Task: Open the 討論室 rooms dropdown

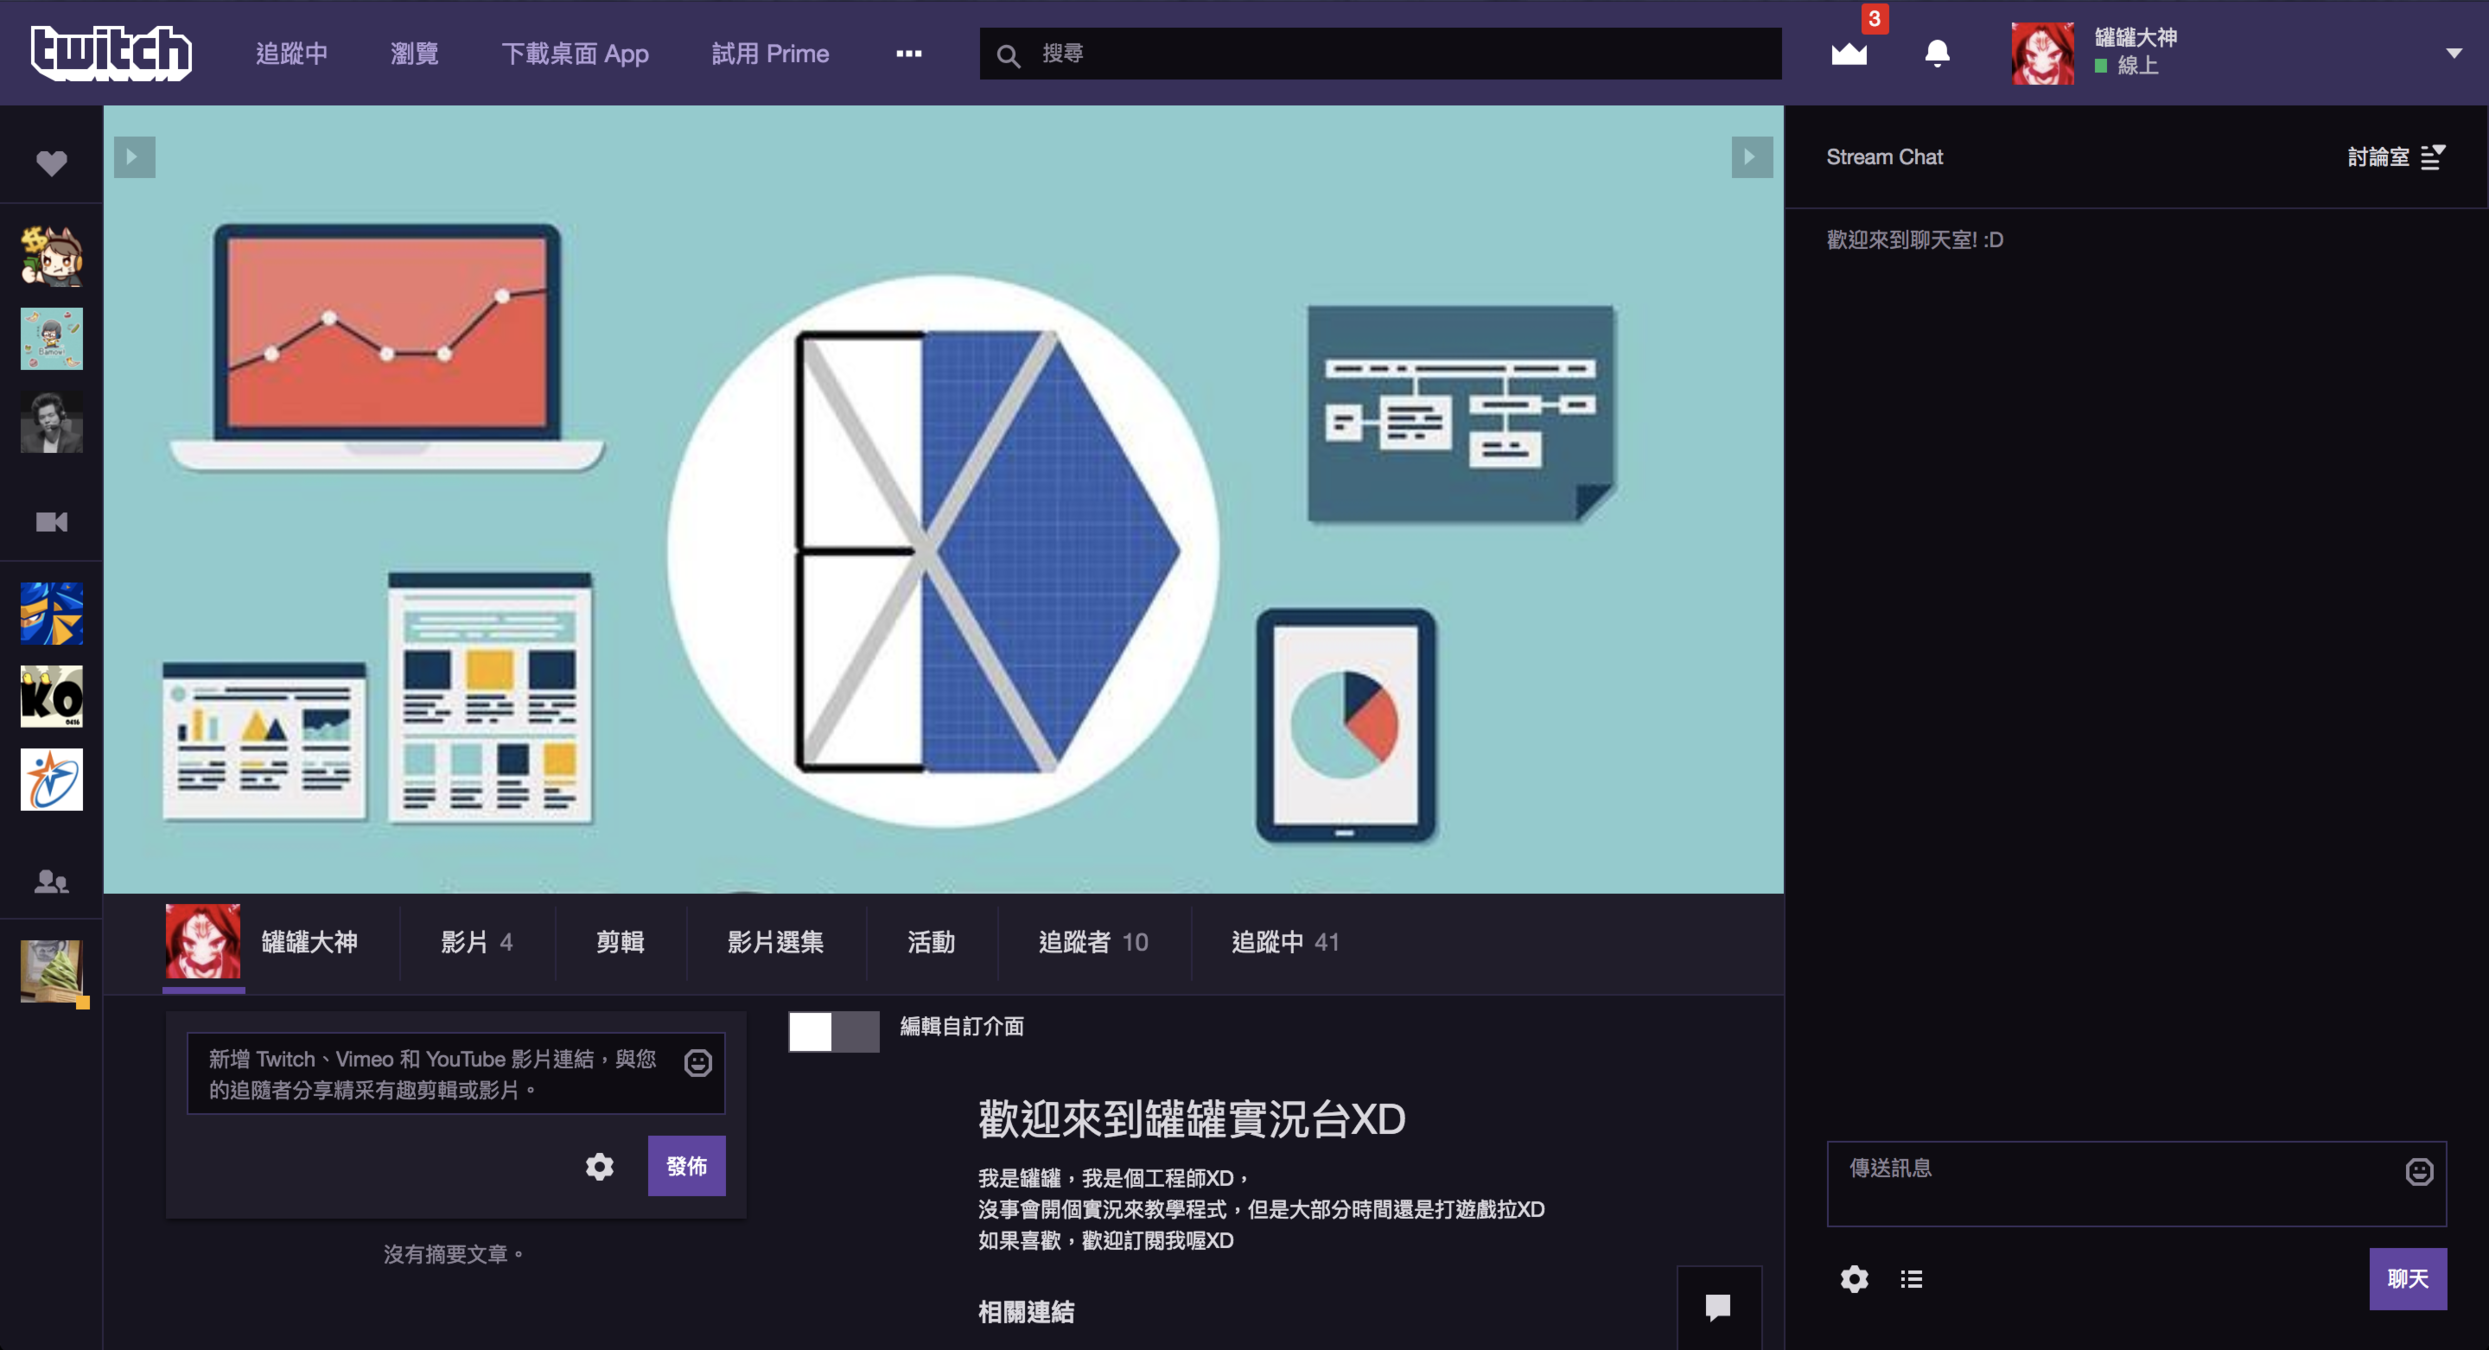Action: click(x=2395, y=157)
